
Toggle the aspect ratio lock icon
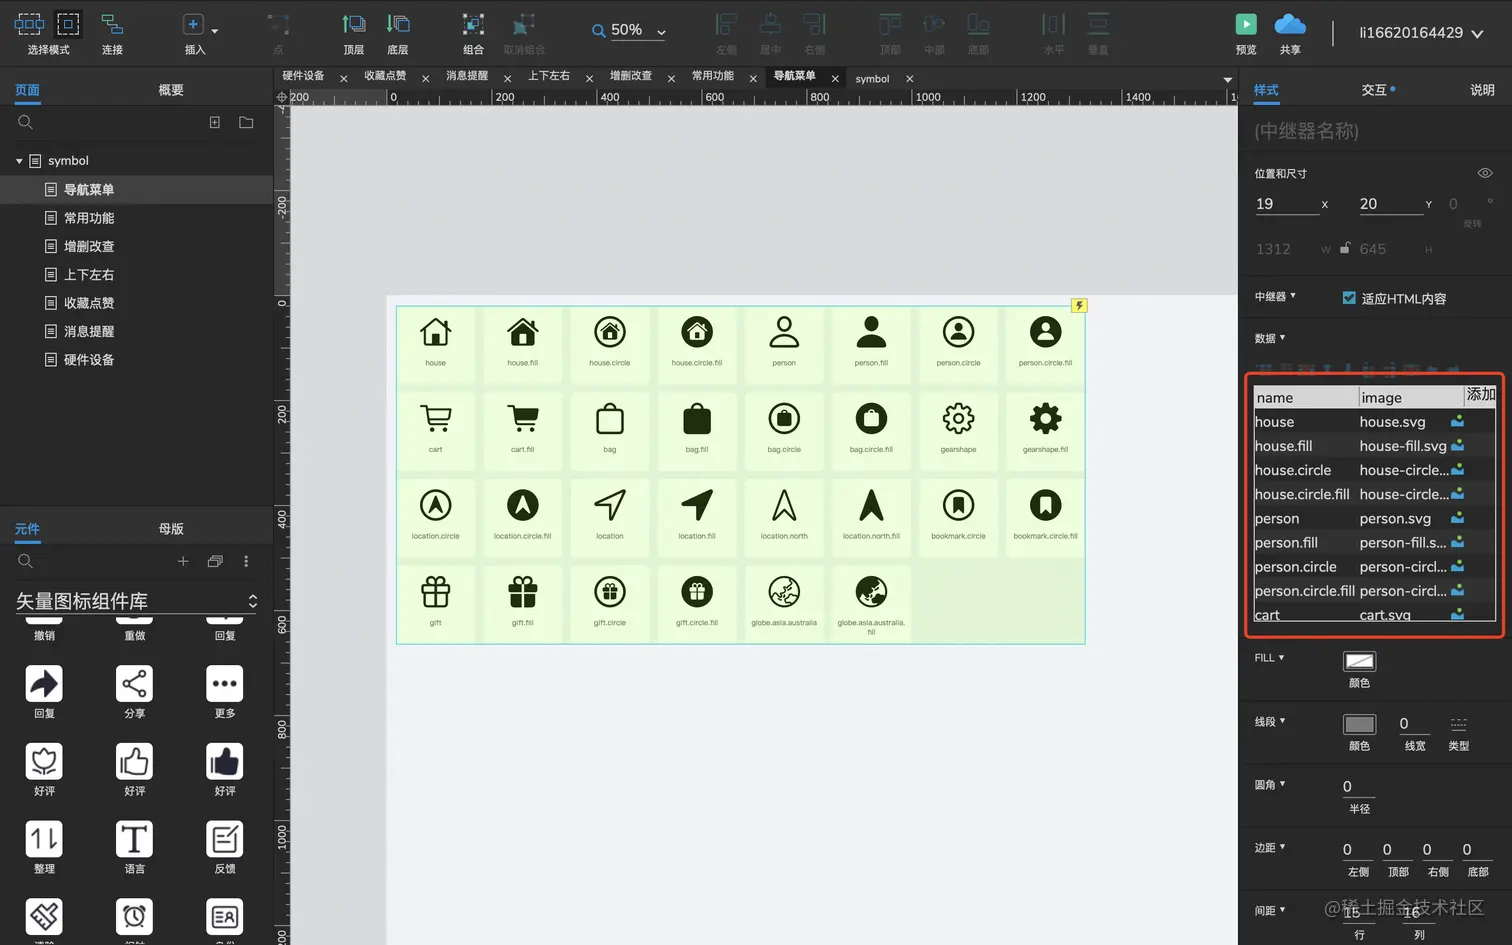pos(1345,248)
